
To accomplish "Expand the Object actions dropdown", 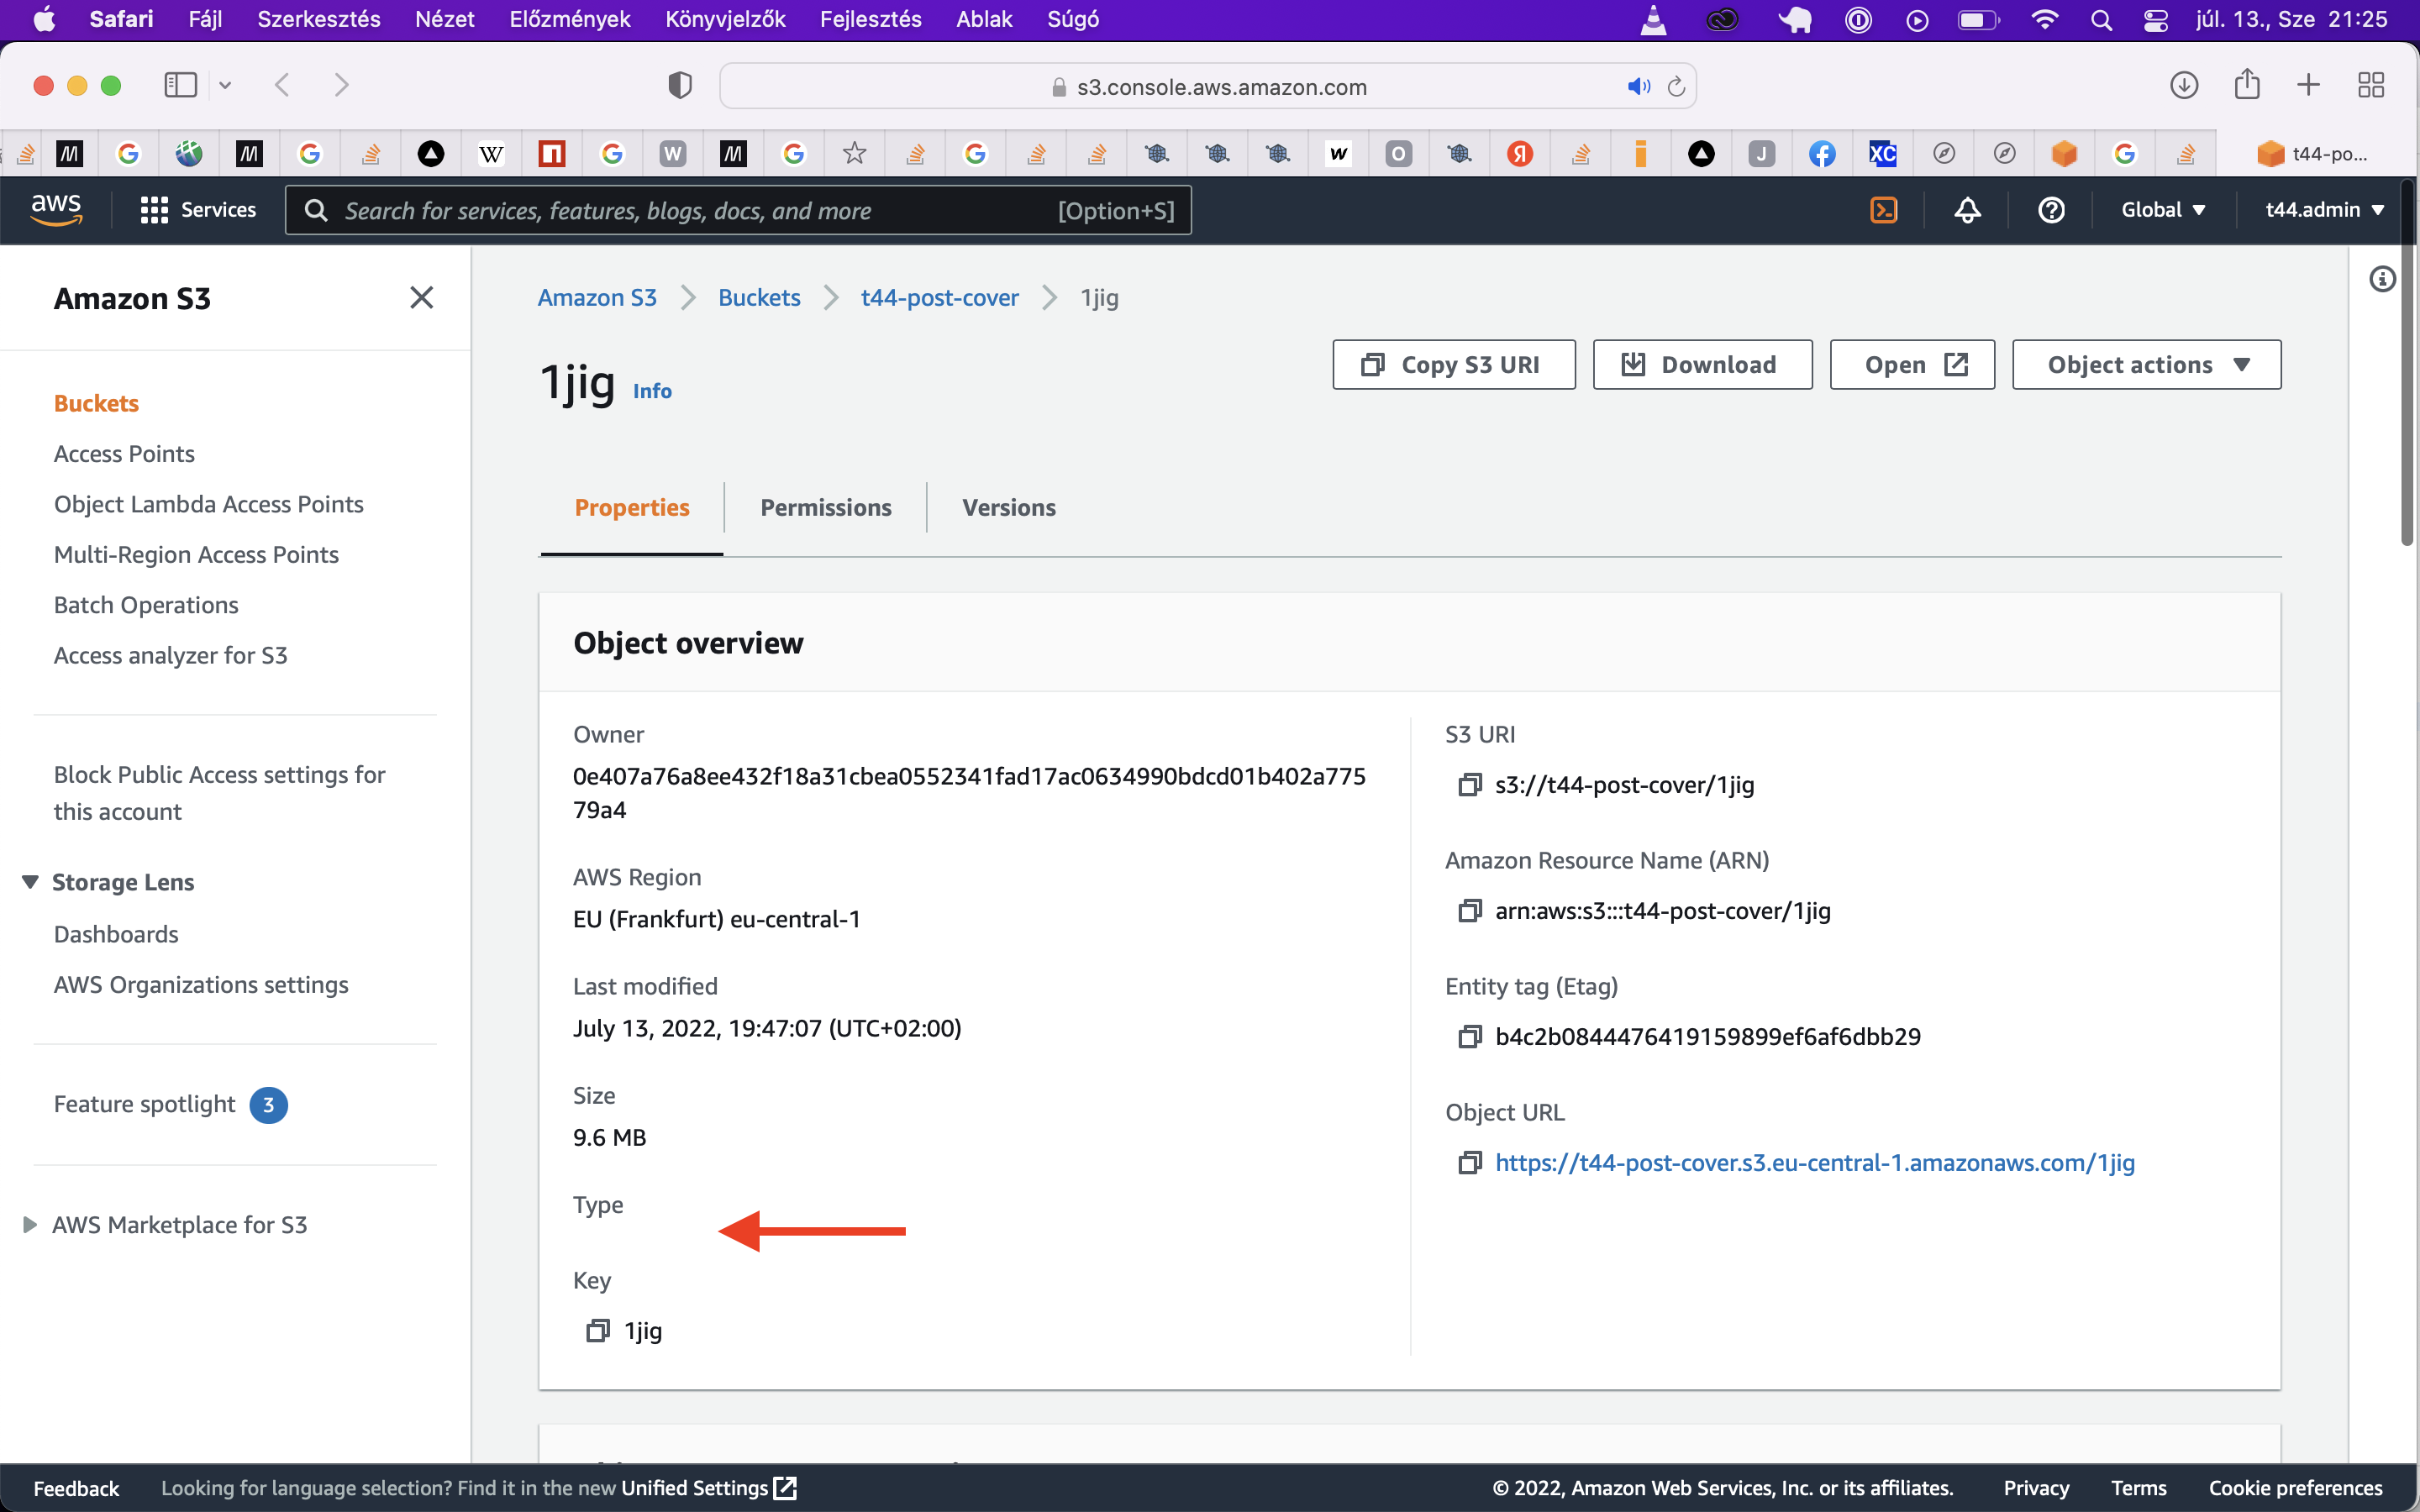I will pos(2146,364).
